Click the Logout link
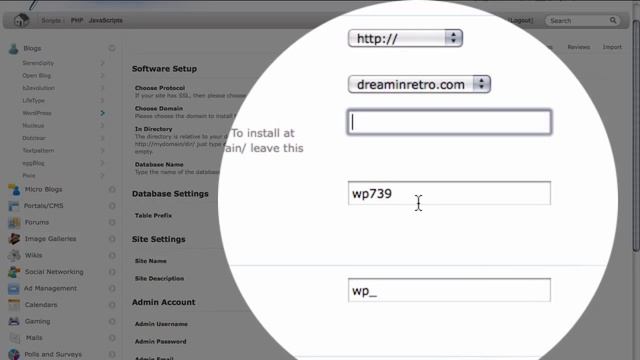The image size is (640, 360). coord(521,20)
